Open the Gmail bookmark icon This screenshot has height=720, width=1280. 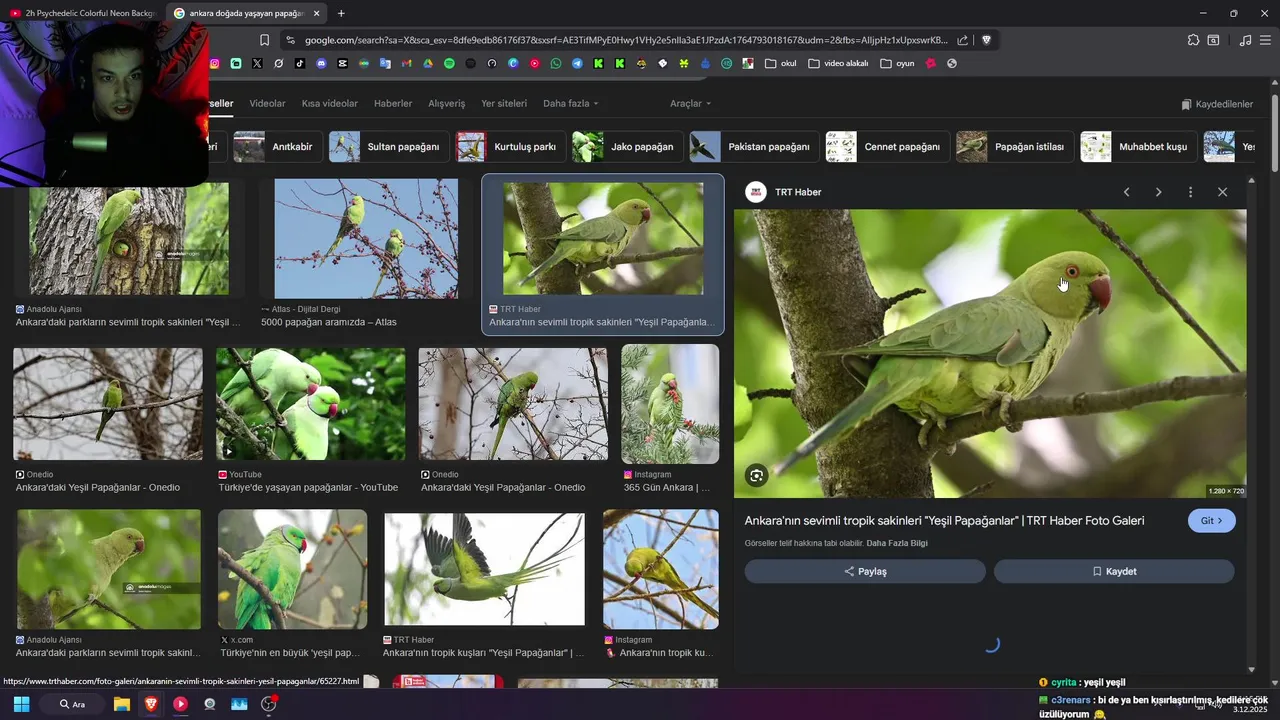coord(406,63)
